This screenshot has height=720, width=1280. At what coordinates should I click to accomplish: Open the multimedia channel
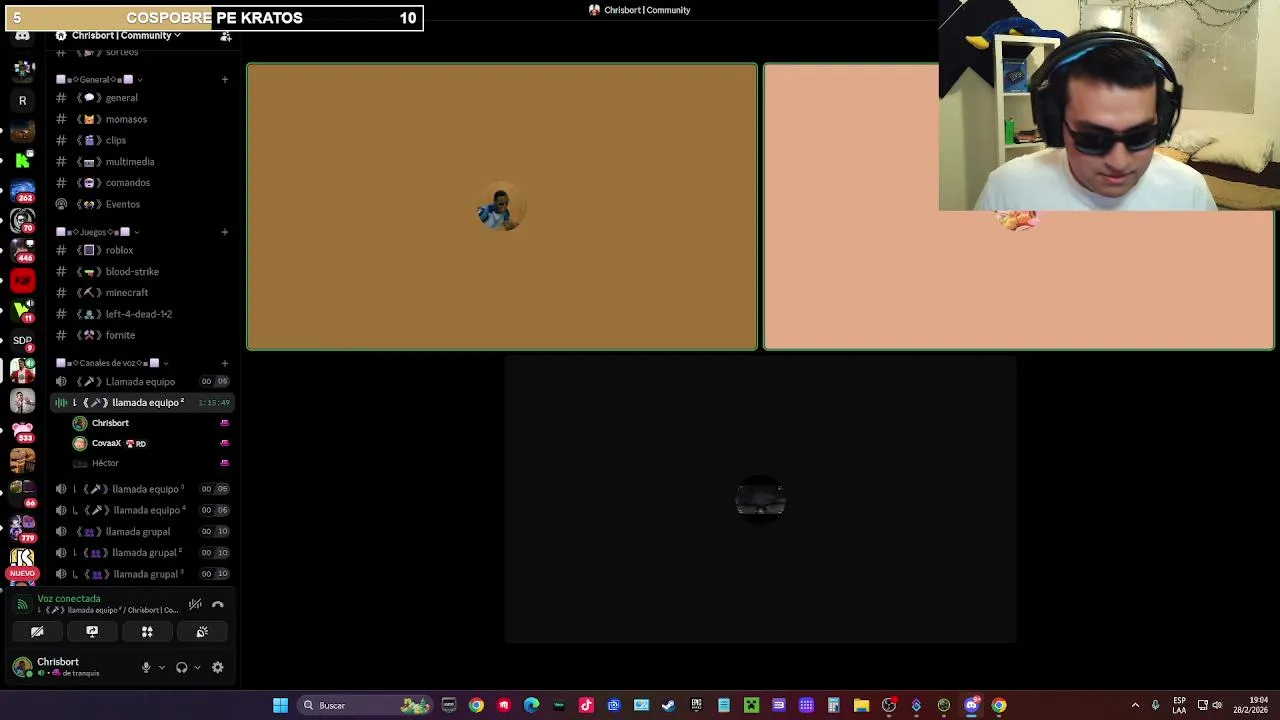click(x=142, y=162)
